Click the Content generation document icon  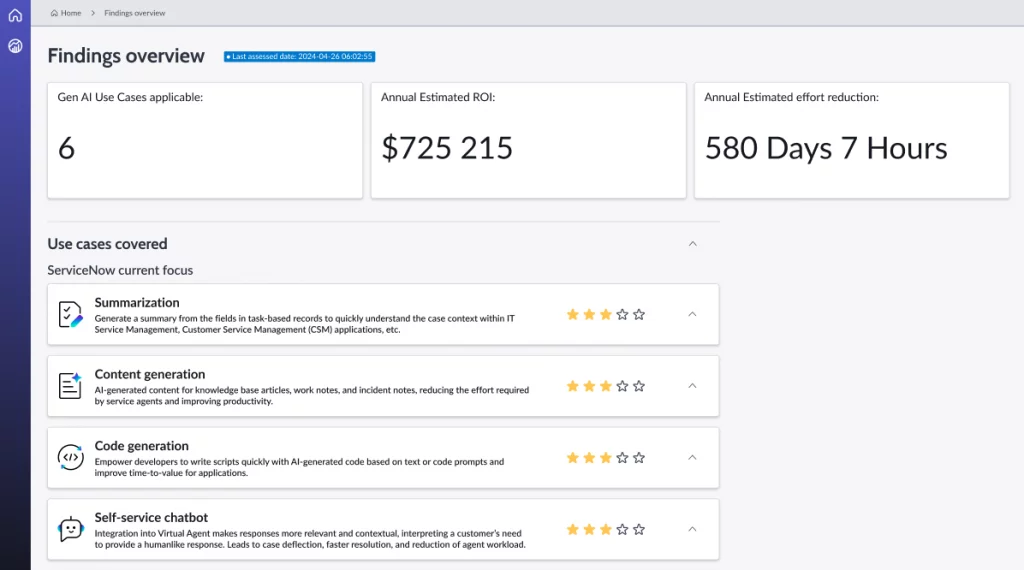pos(71,386)
